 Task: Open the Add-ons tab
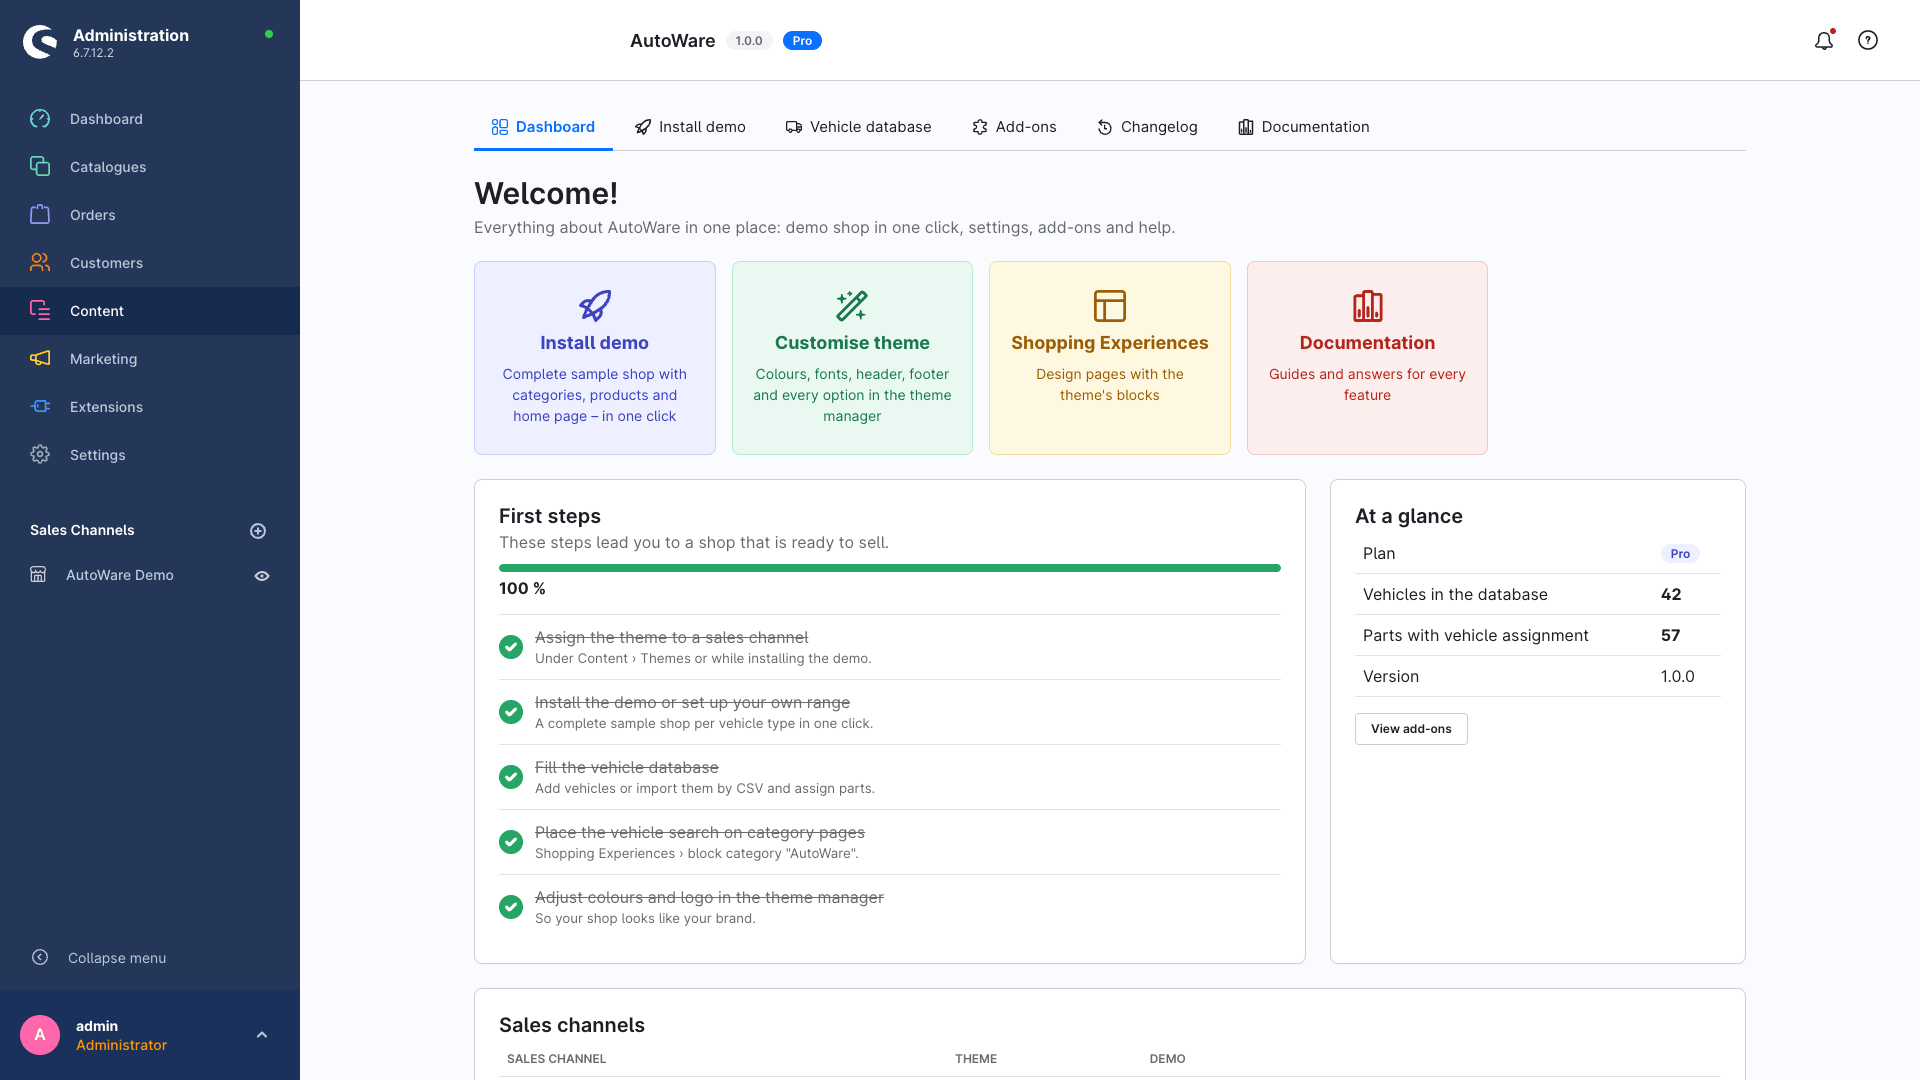(x=1014, y=127)
